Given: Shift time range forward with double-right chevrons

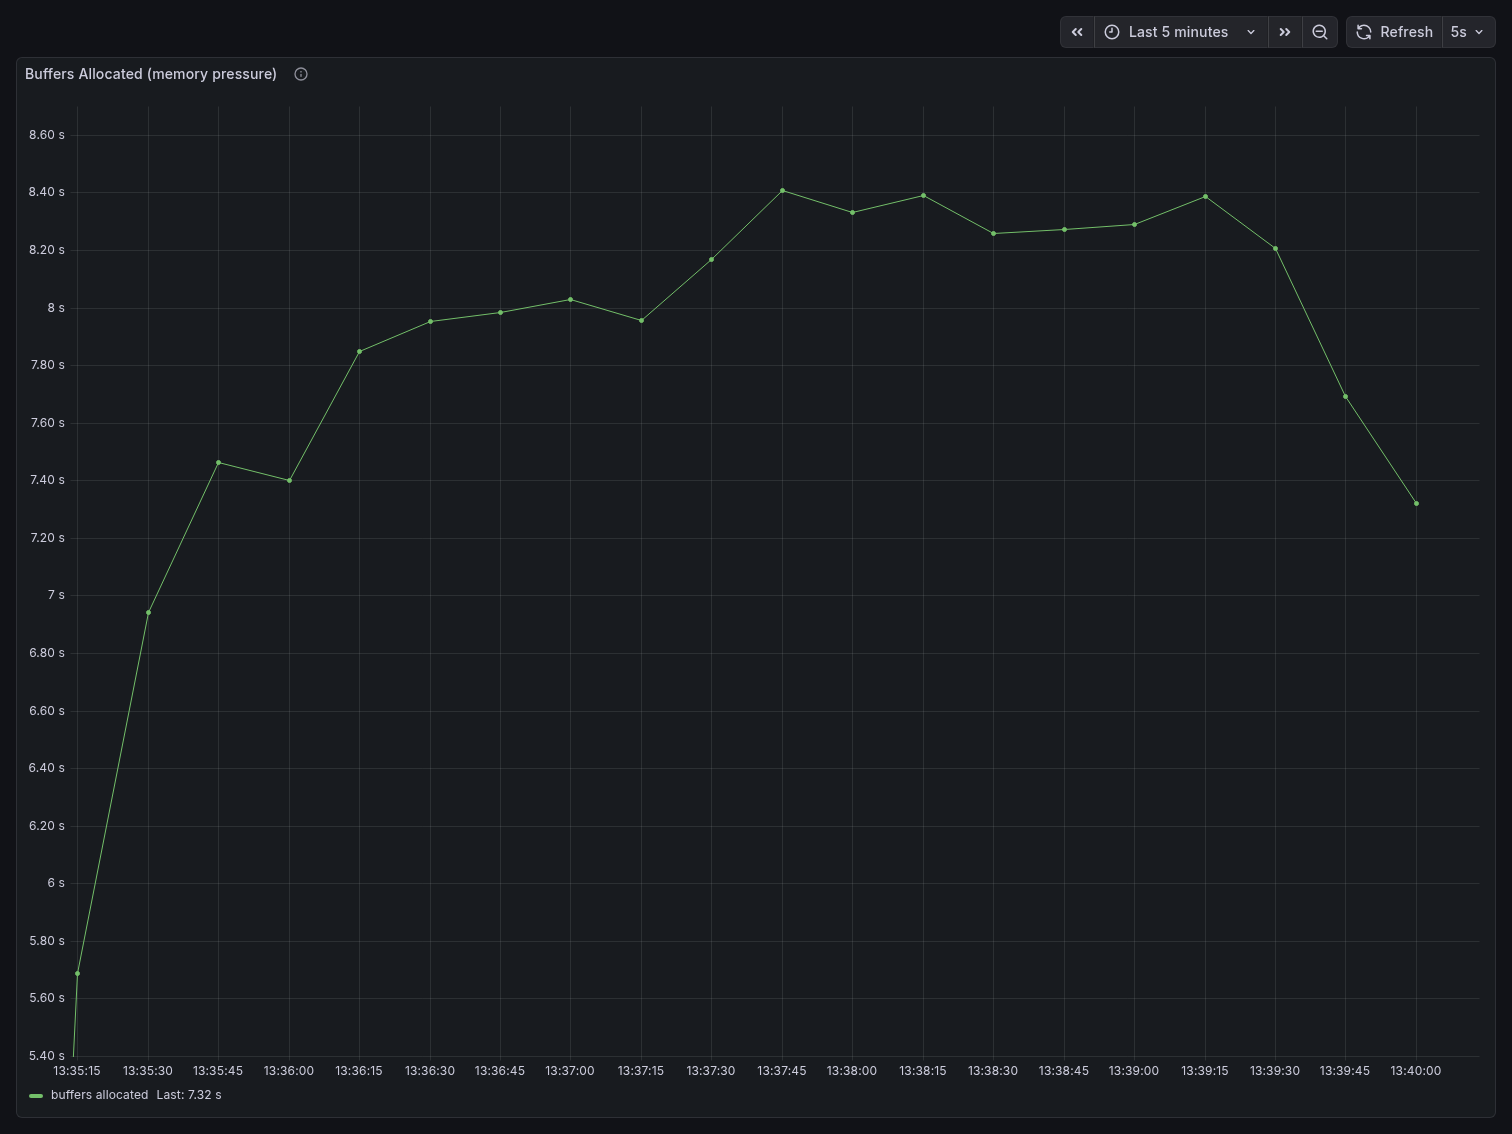Looking at the screenshot, I should (x=1285, y=32).
